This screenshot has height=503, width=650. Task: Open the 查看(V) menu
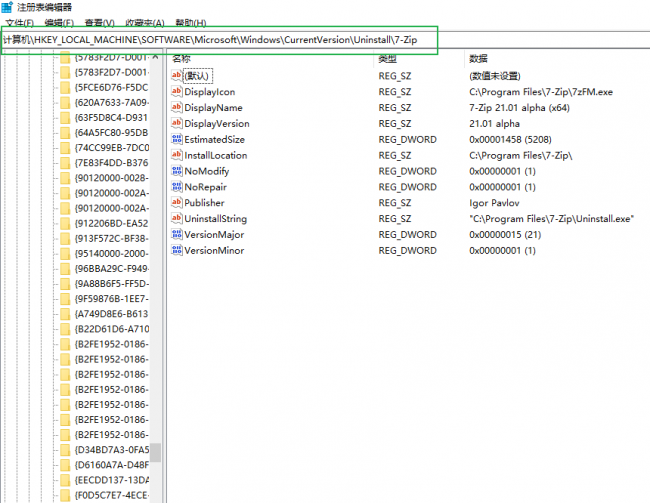(x=99, y=23)
